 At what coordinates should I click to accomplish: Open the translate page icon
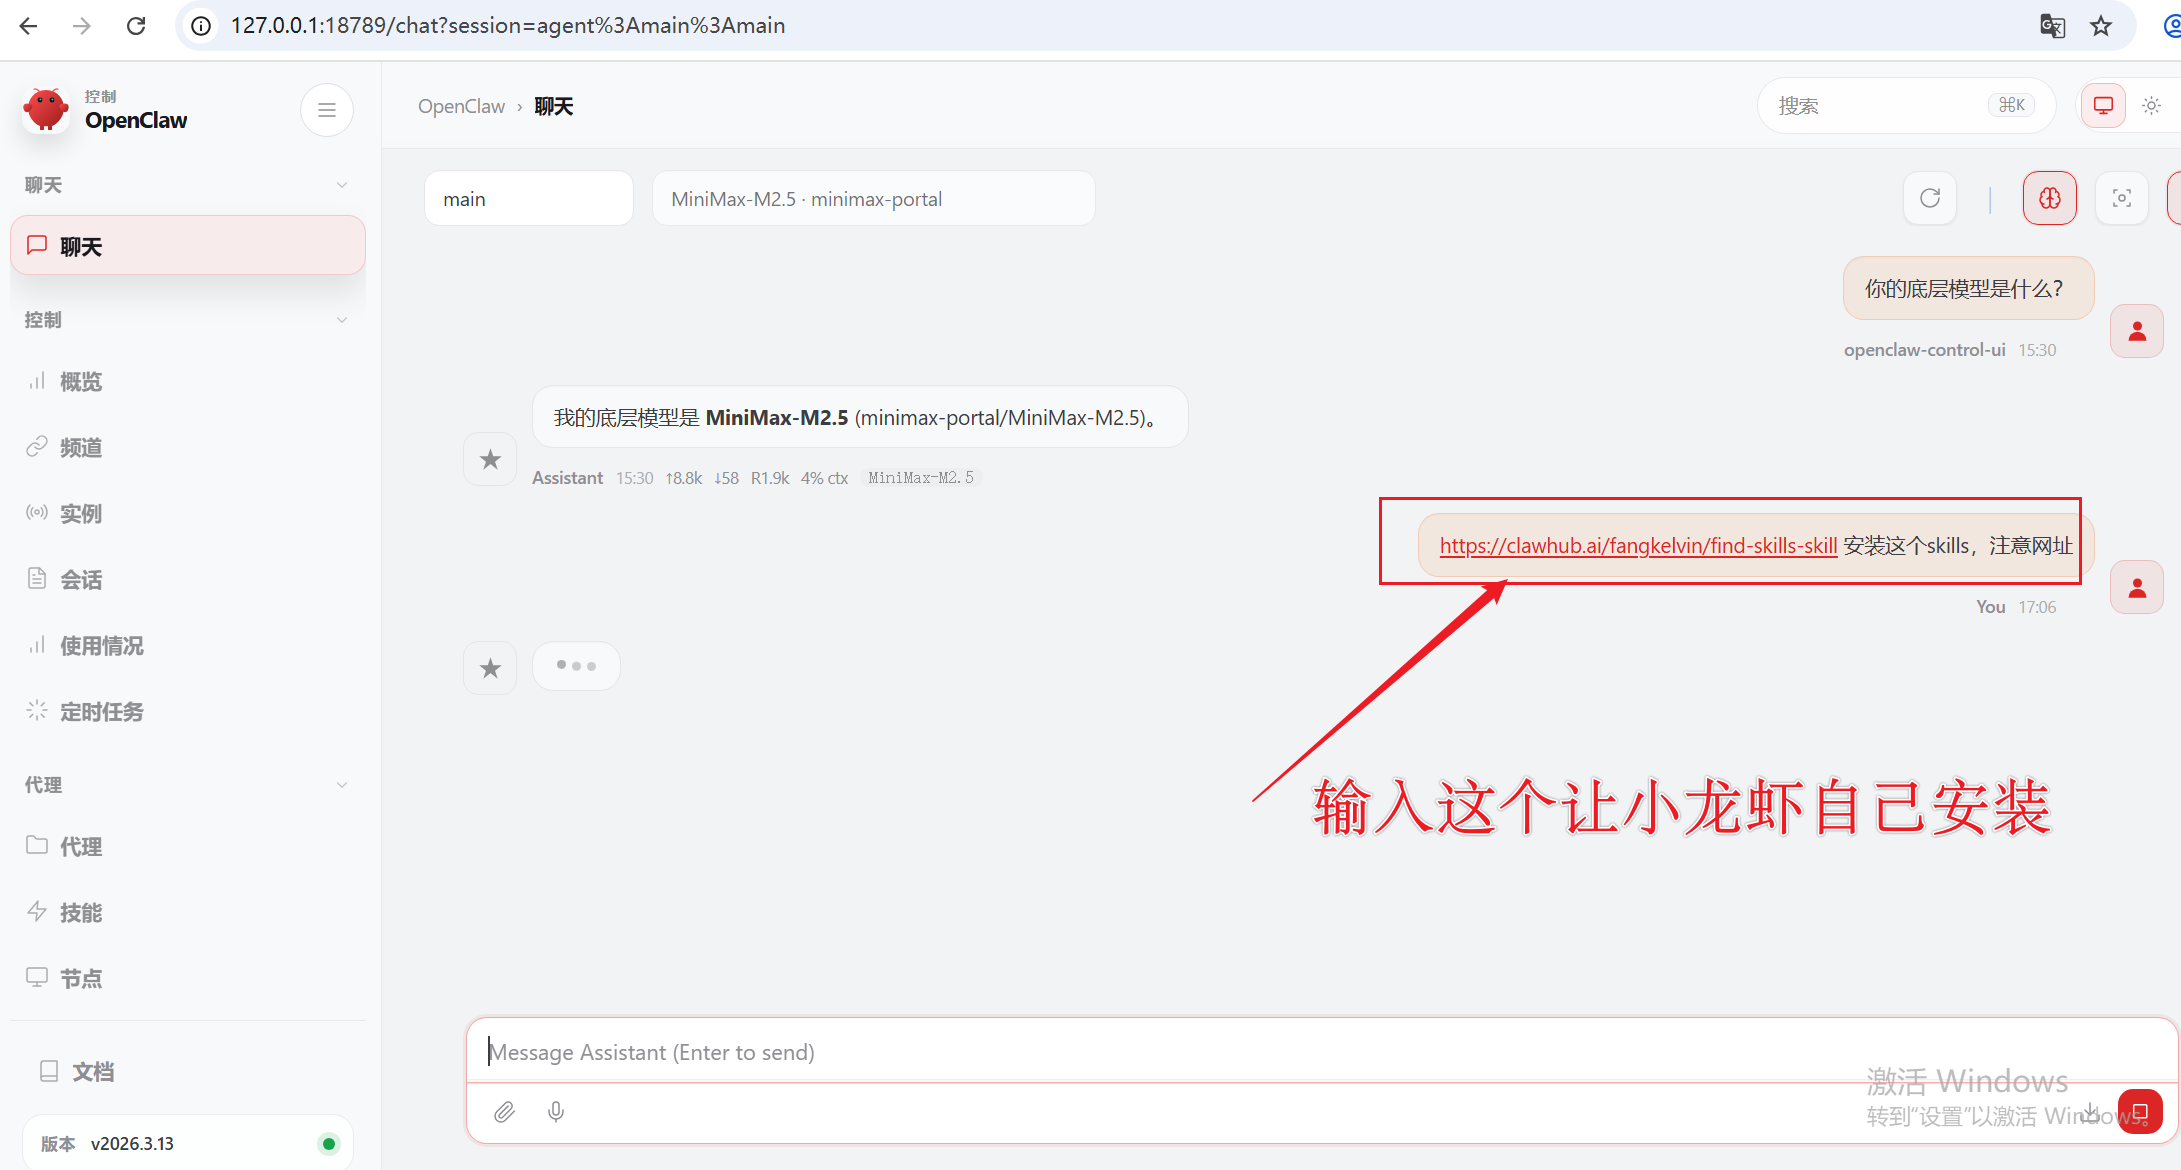point(2052,26)
